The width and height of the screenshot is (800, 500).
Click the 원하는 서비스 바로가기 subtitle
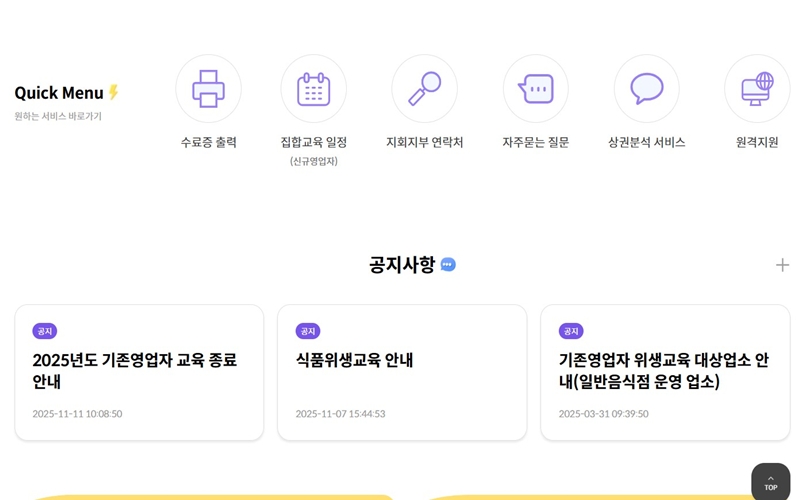(x=58, y=116)
